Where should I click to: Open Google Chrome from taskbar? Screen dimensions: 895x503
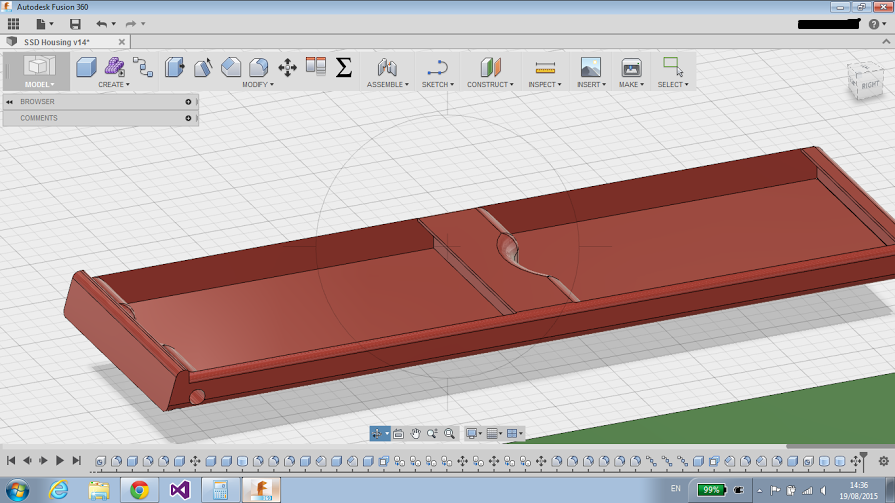pos(139,490)
